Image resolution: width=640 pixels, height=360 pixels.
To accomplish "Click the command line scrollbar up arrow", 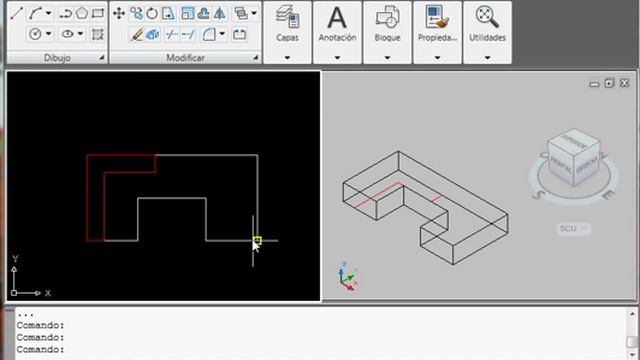I will 632,314.
